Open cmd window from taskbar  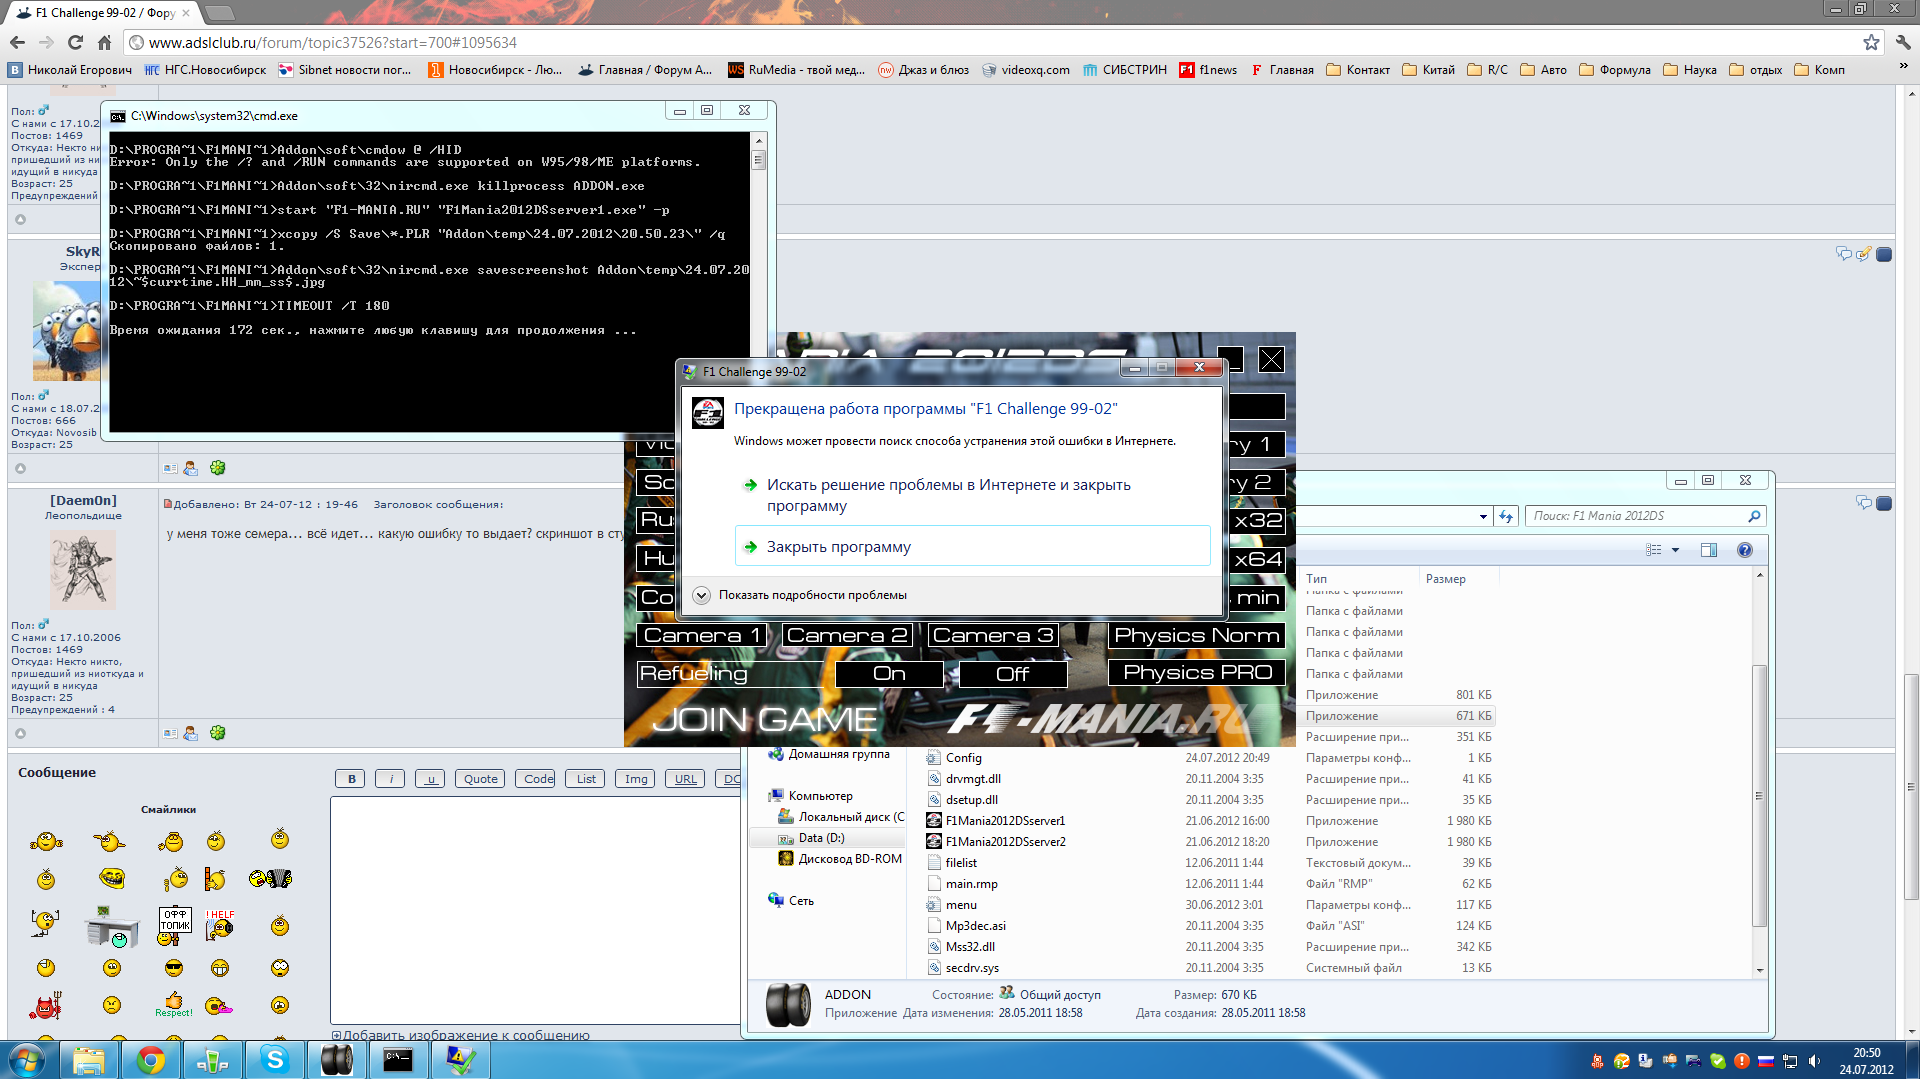point(398,1060)
